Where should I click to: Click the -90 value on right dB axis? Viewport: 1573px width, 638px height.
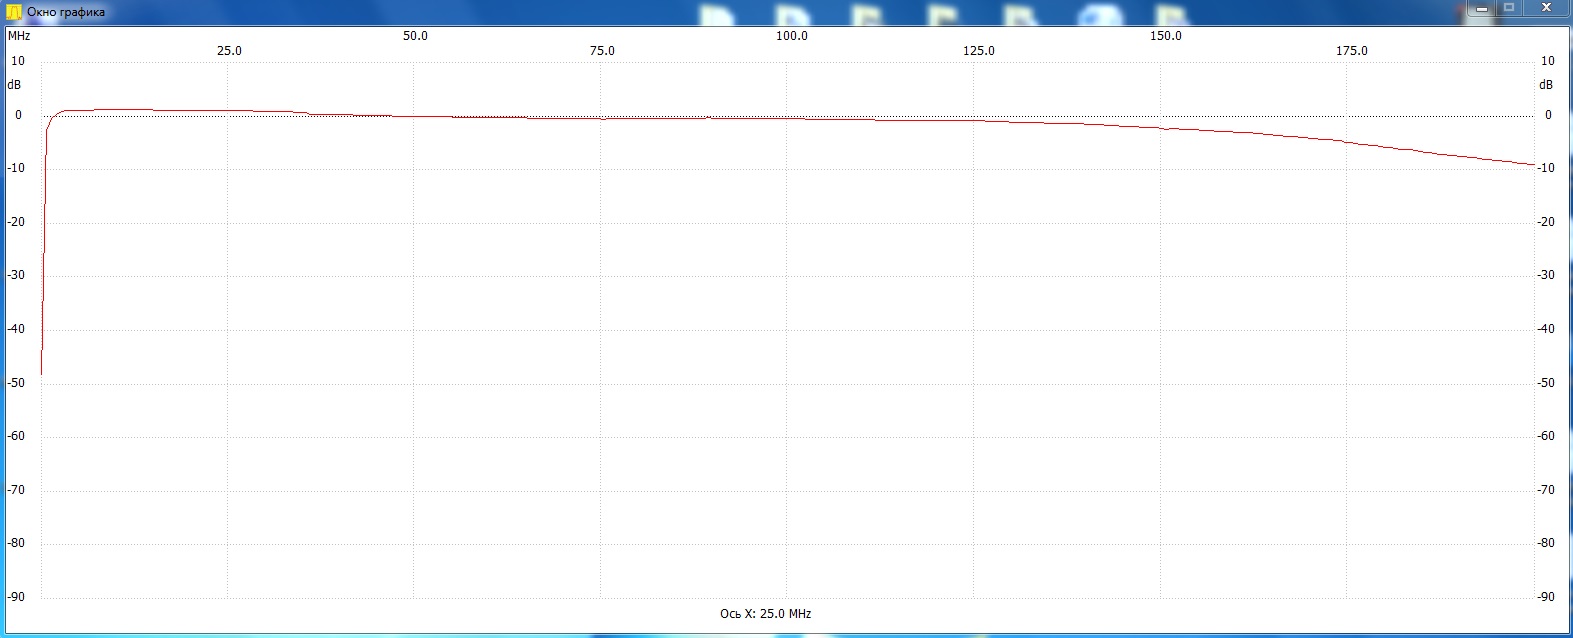[x=1546, y=597]
